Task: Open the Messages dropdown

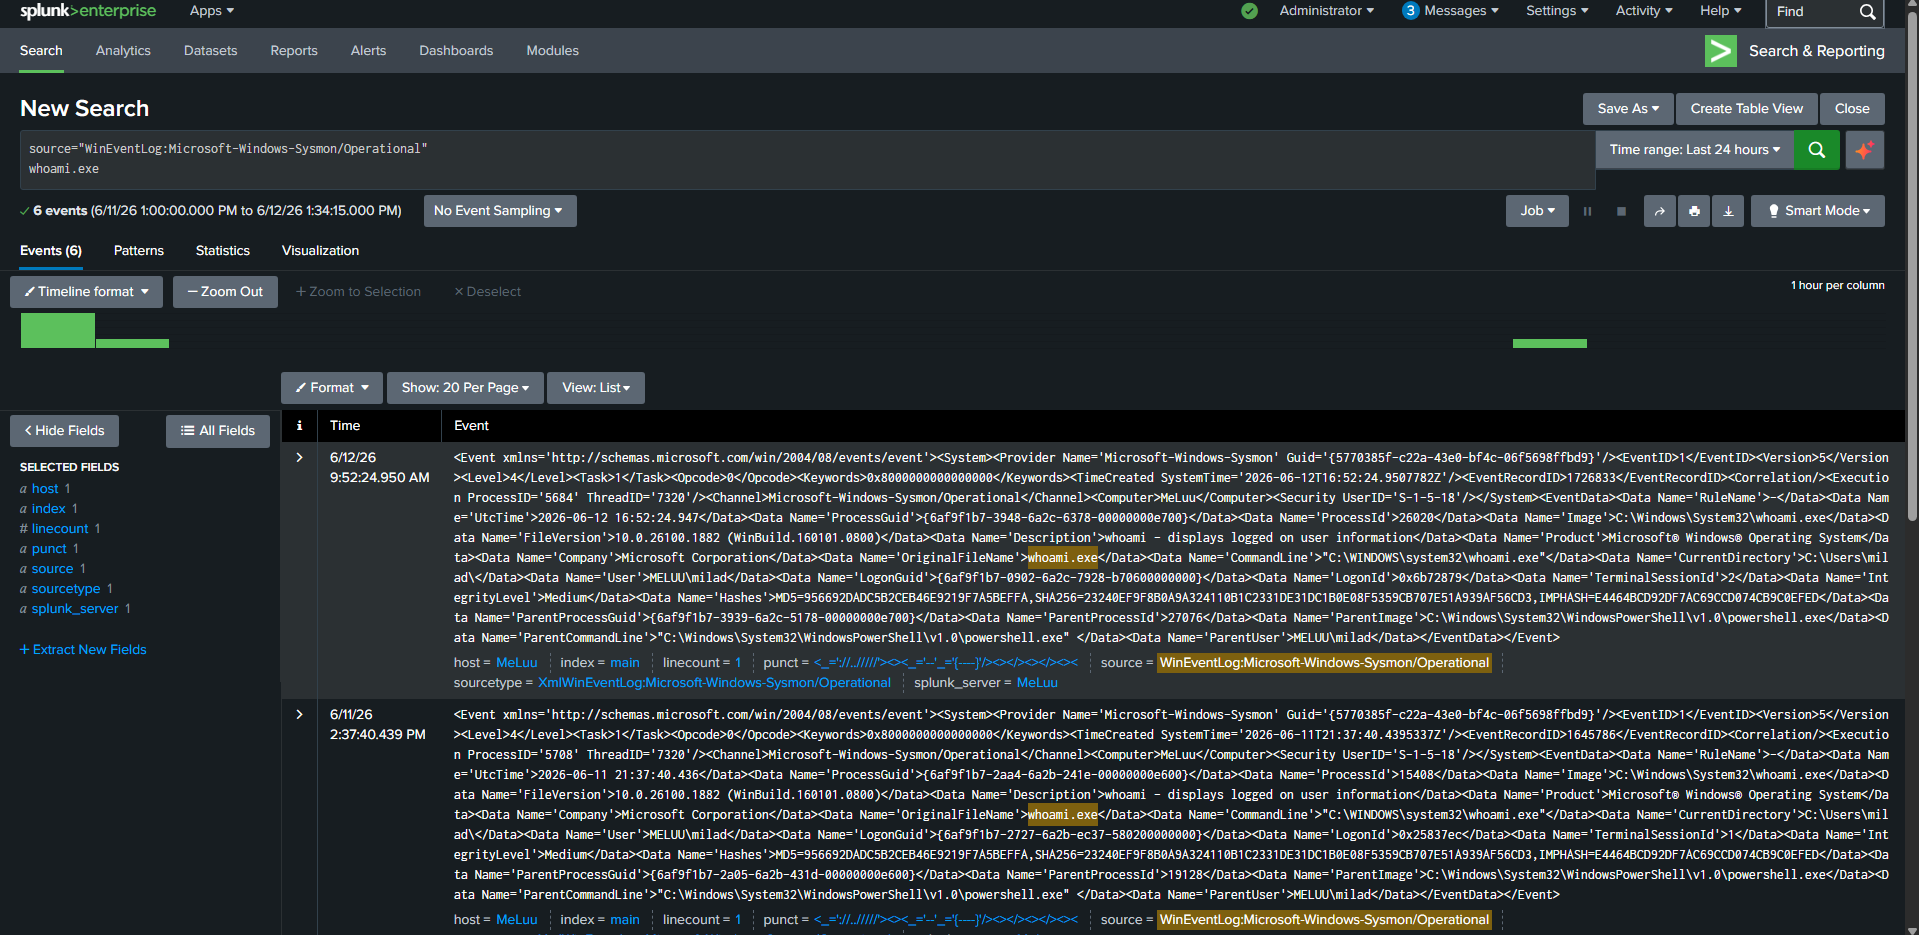Action: (x=1450, y=11)
